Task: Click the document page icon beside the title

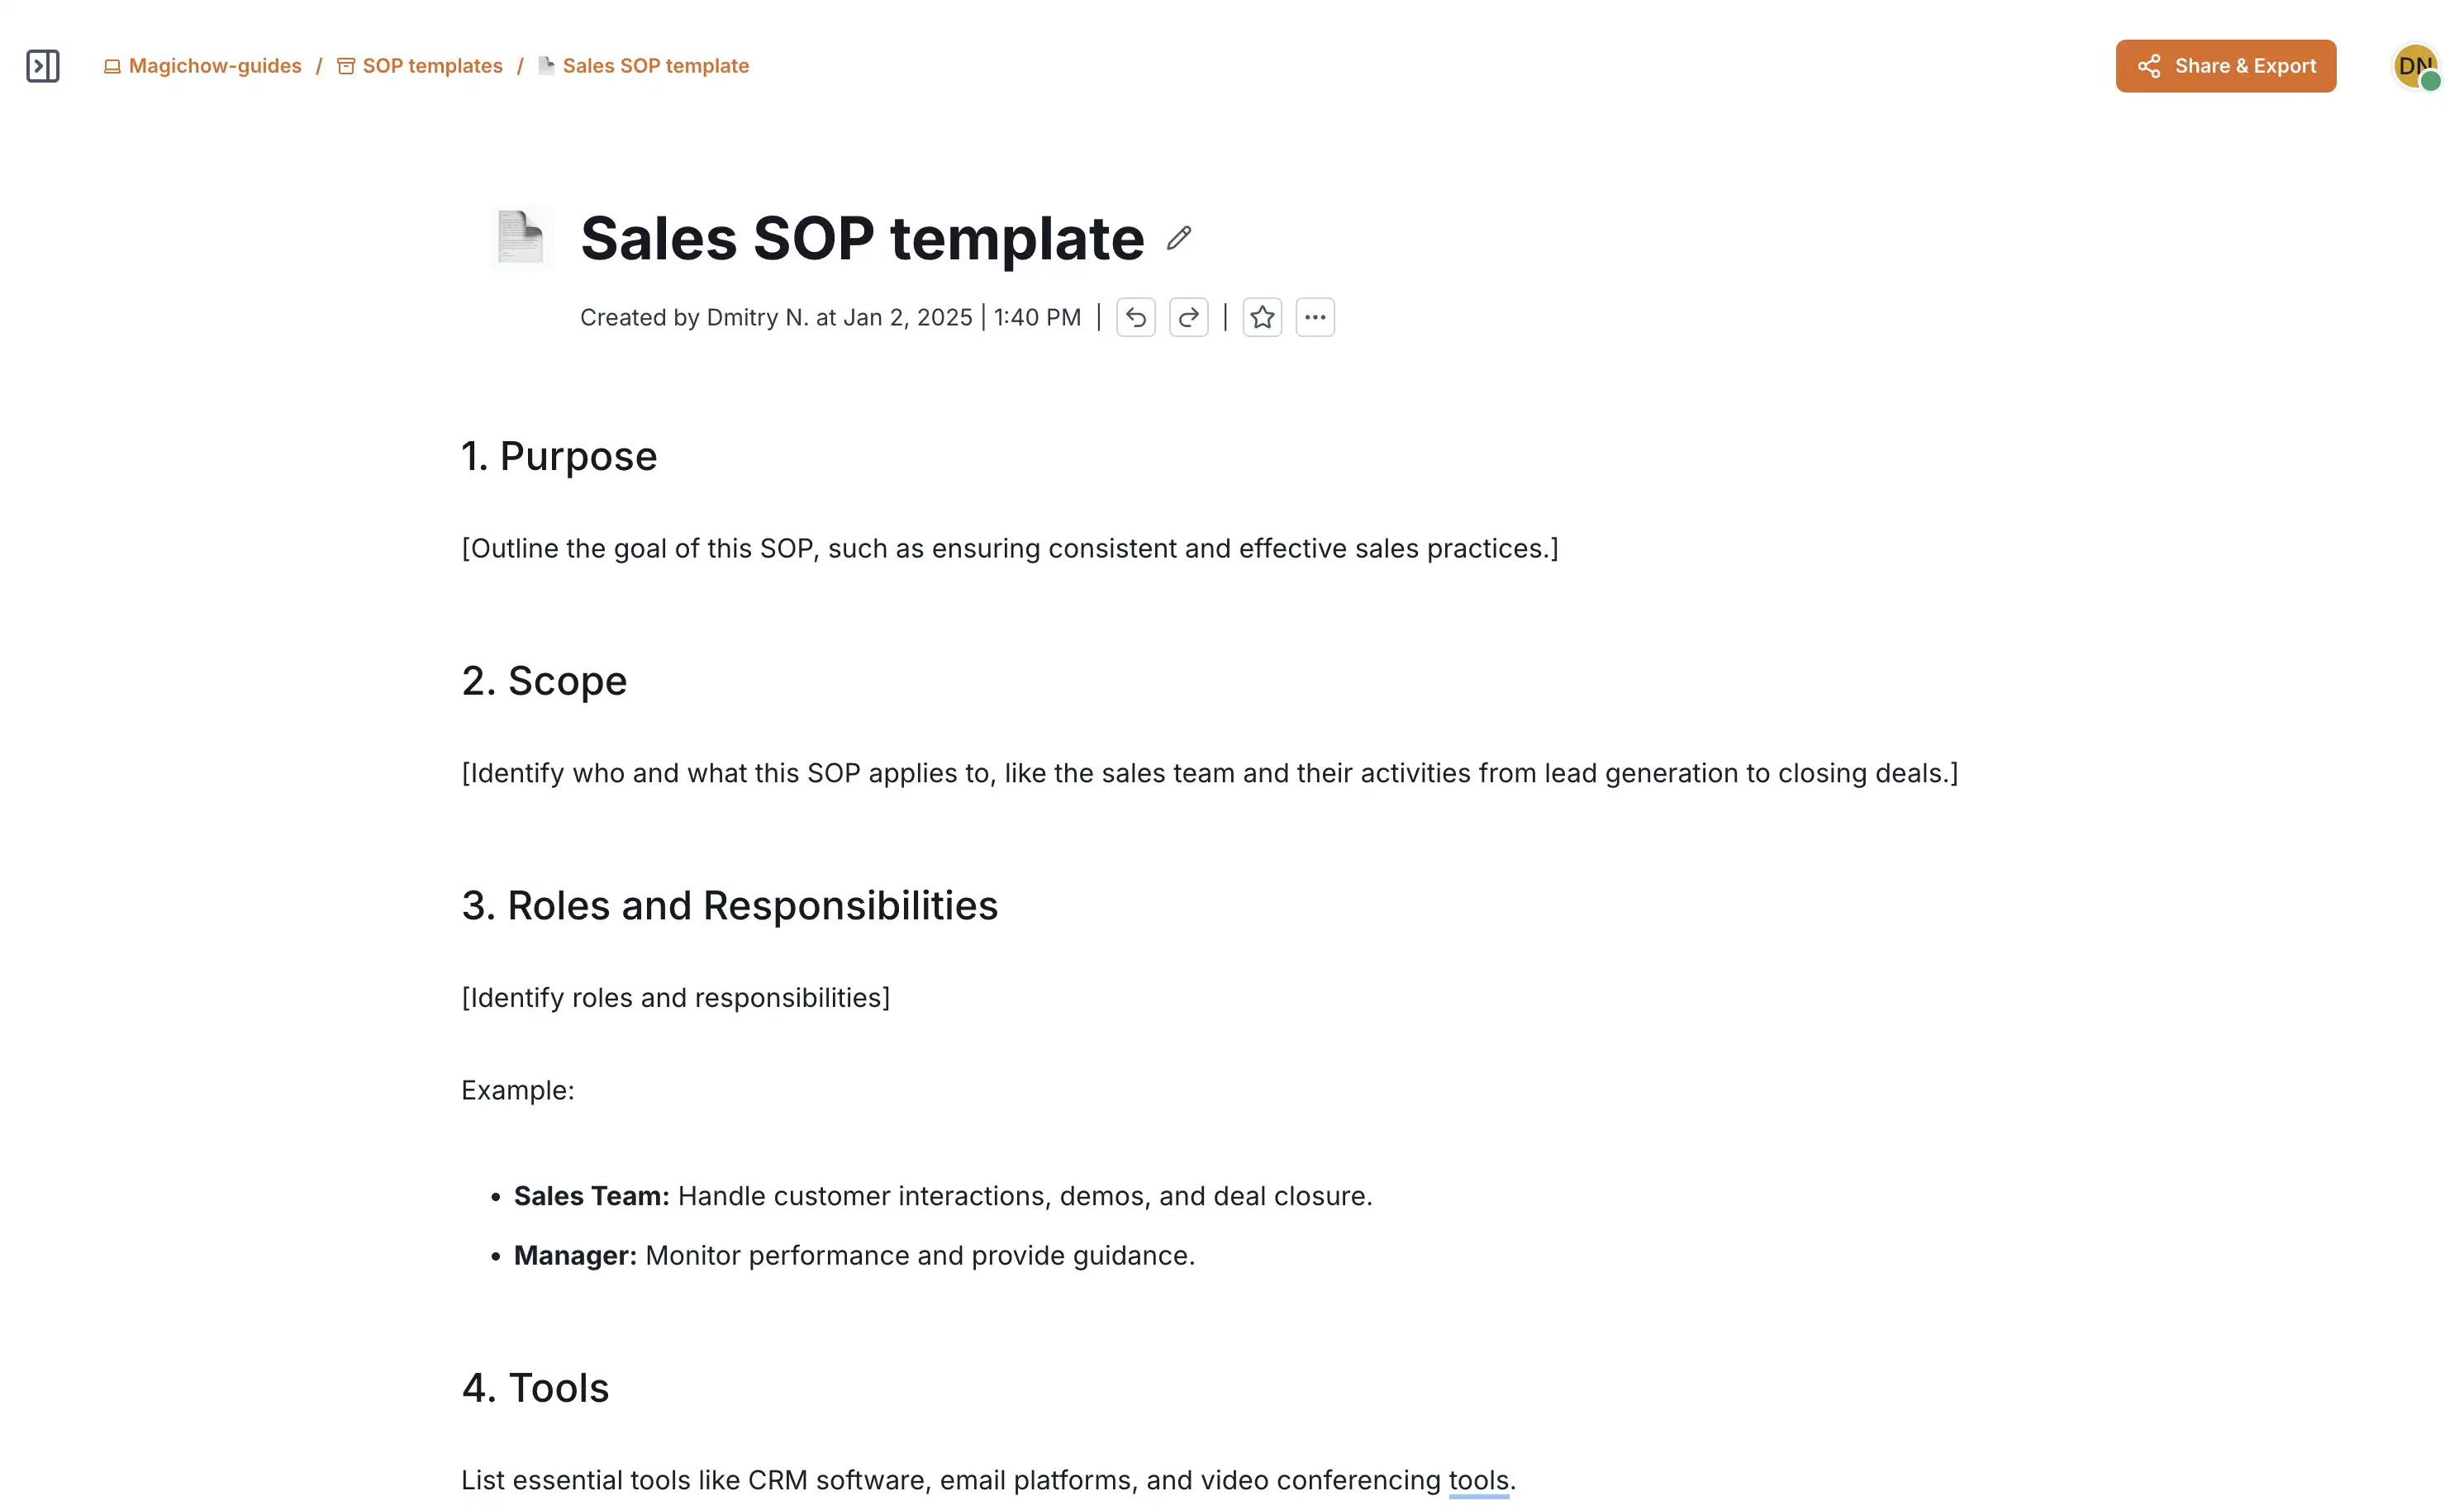Action: (521, 238)
